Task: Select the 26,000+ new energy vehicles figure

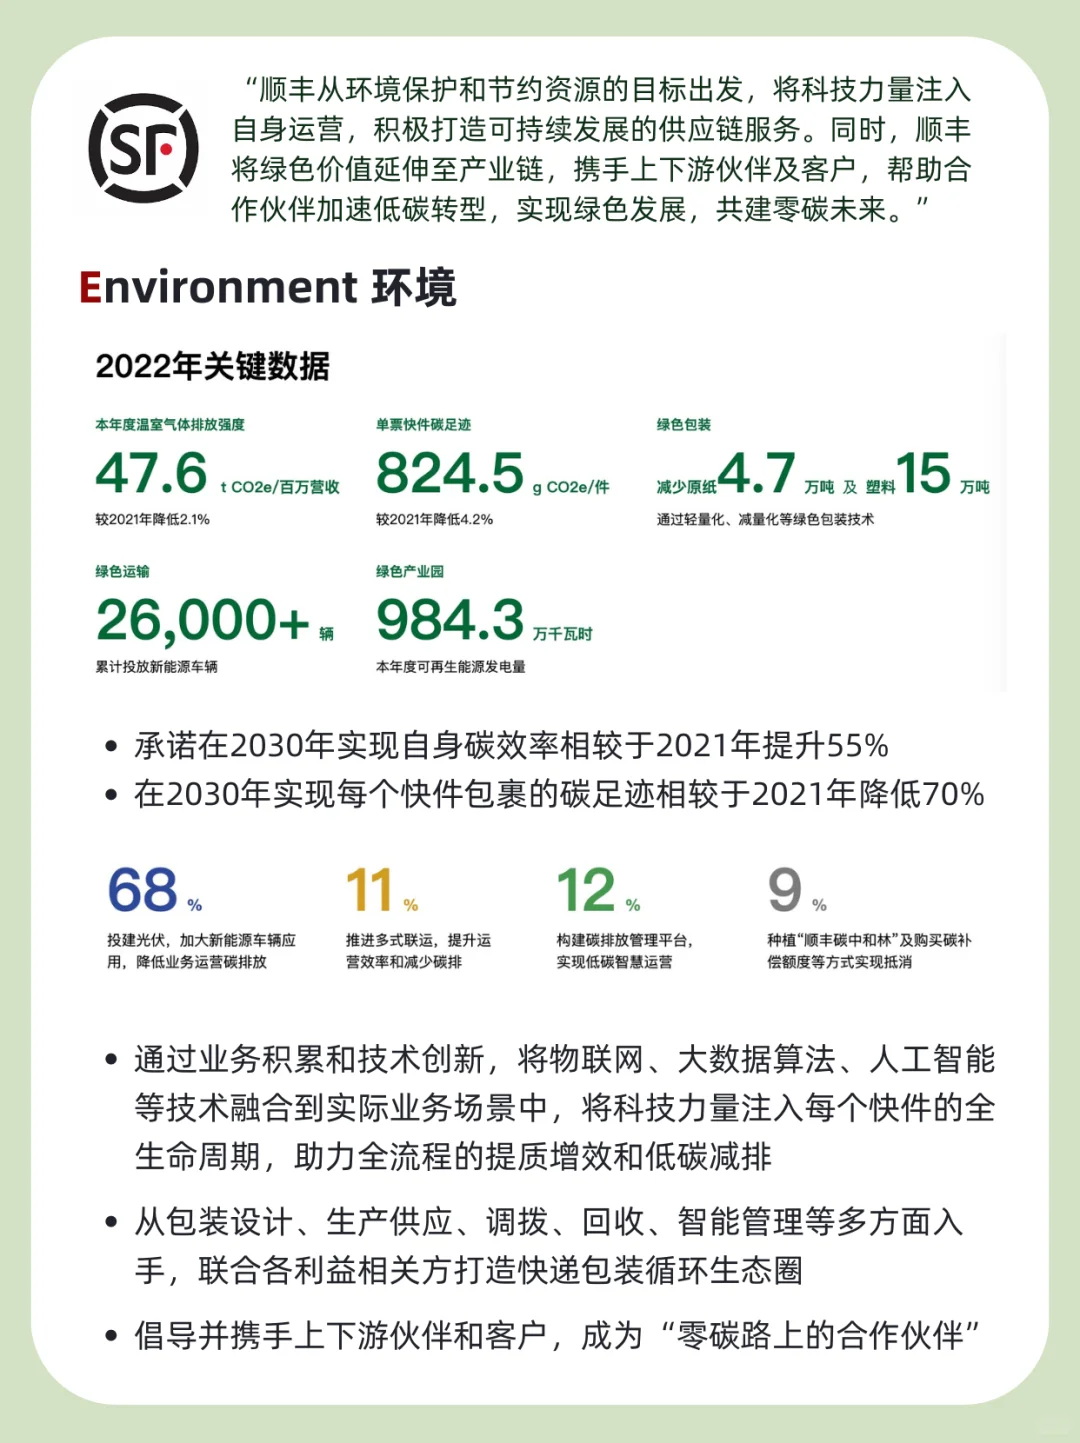Action: click(x=210, y=620)
